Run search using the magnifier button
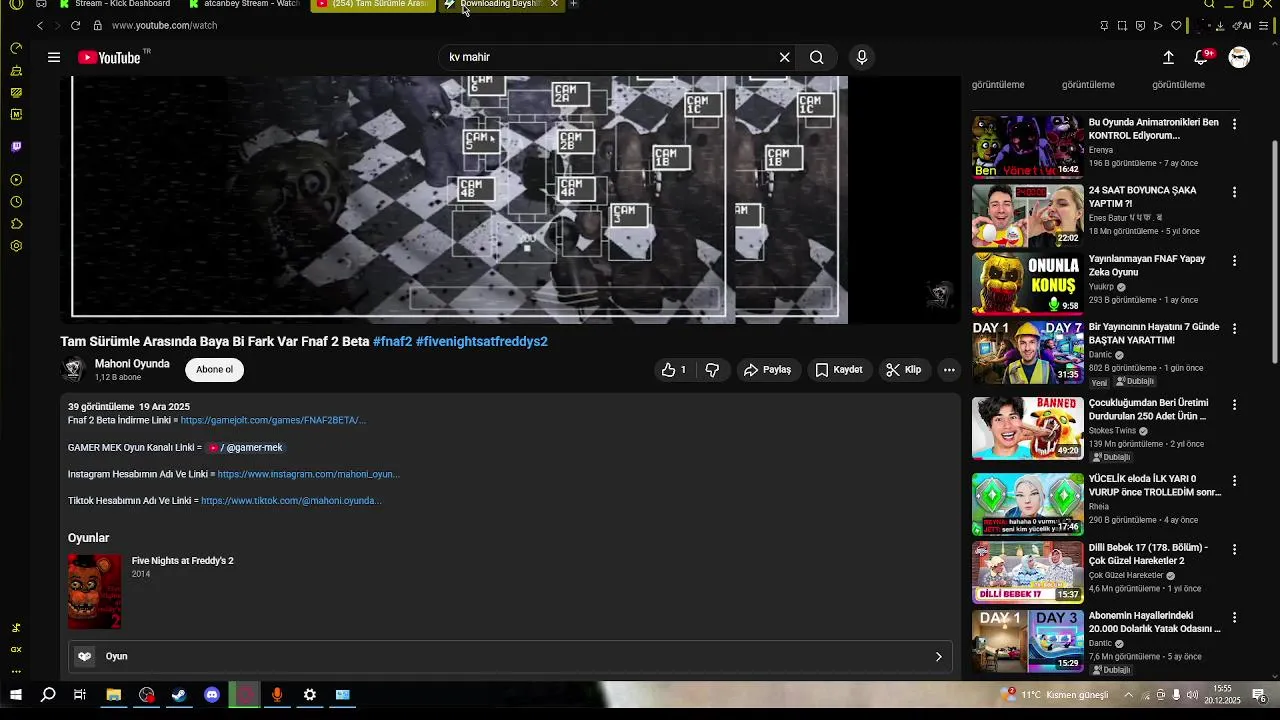This screenshot has width=1280, height=720. (x=817, y=57)
